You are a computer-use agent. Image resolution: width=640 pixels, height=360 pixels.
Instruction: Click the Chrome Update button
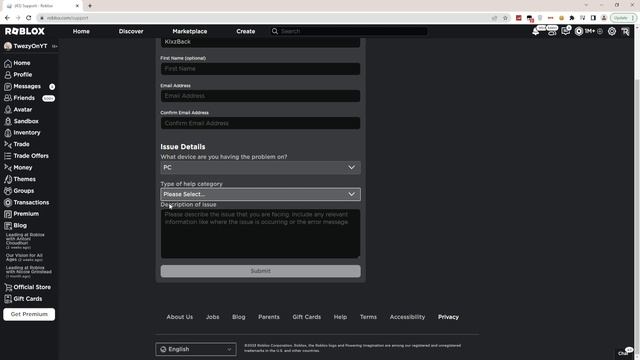click(623, 18)
